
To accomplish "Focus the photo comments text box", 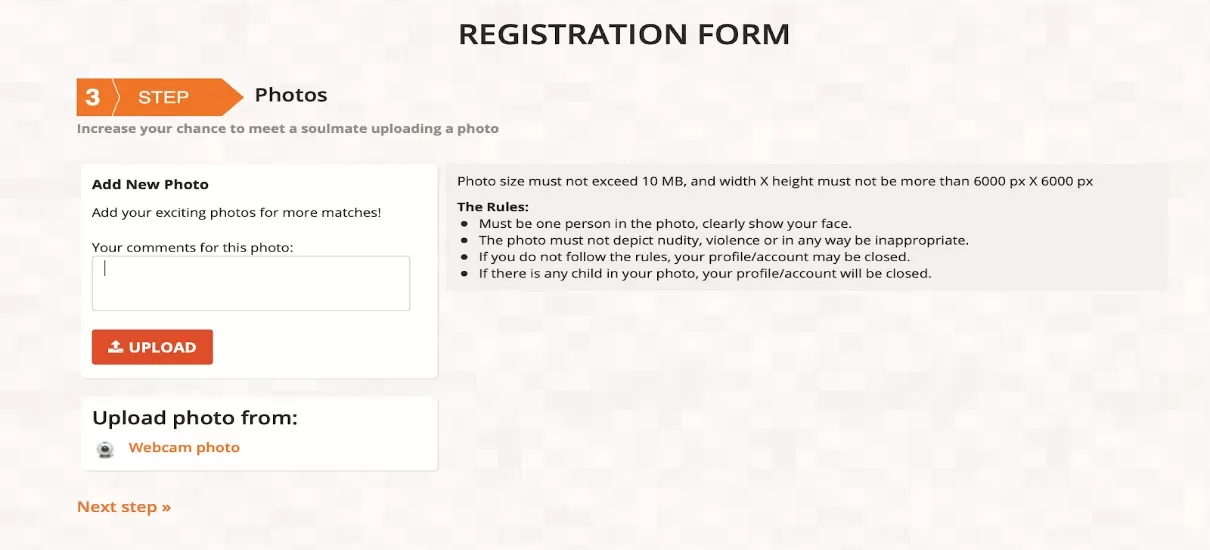I will pyautogui.click(x=251, y=283).
